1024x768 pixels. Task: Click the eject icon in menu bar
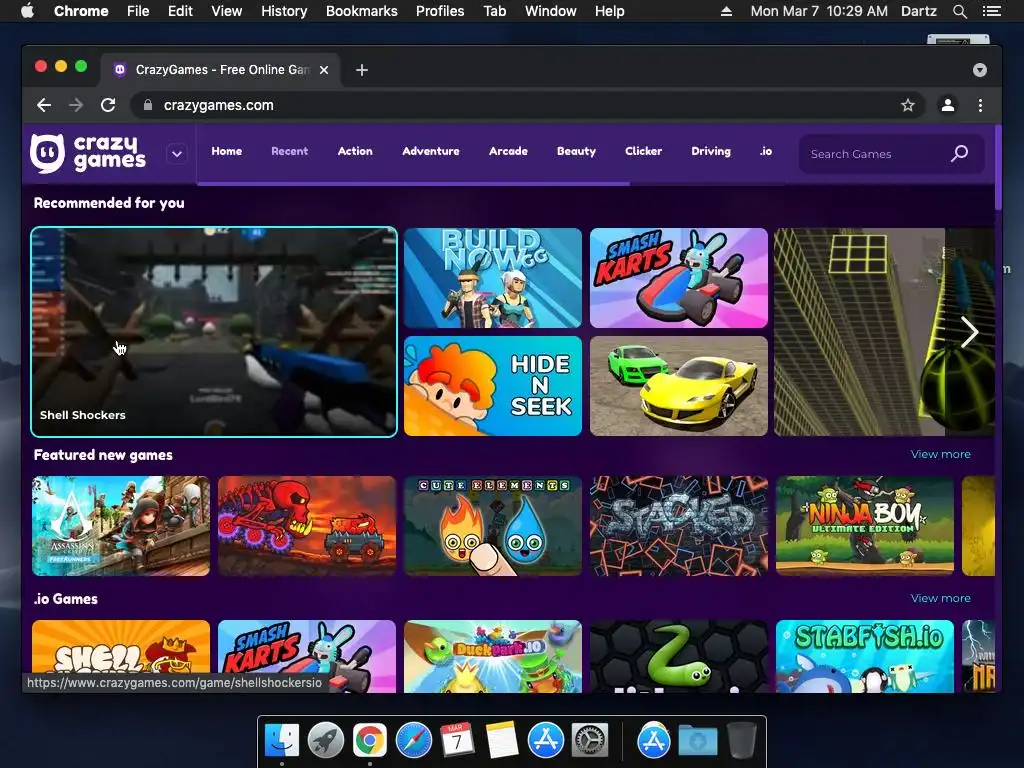click(726, 11)
